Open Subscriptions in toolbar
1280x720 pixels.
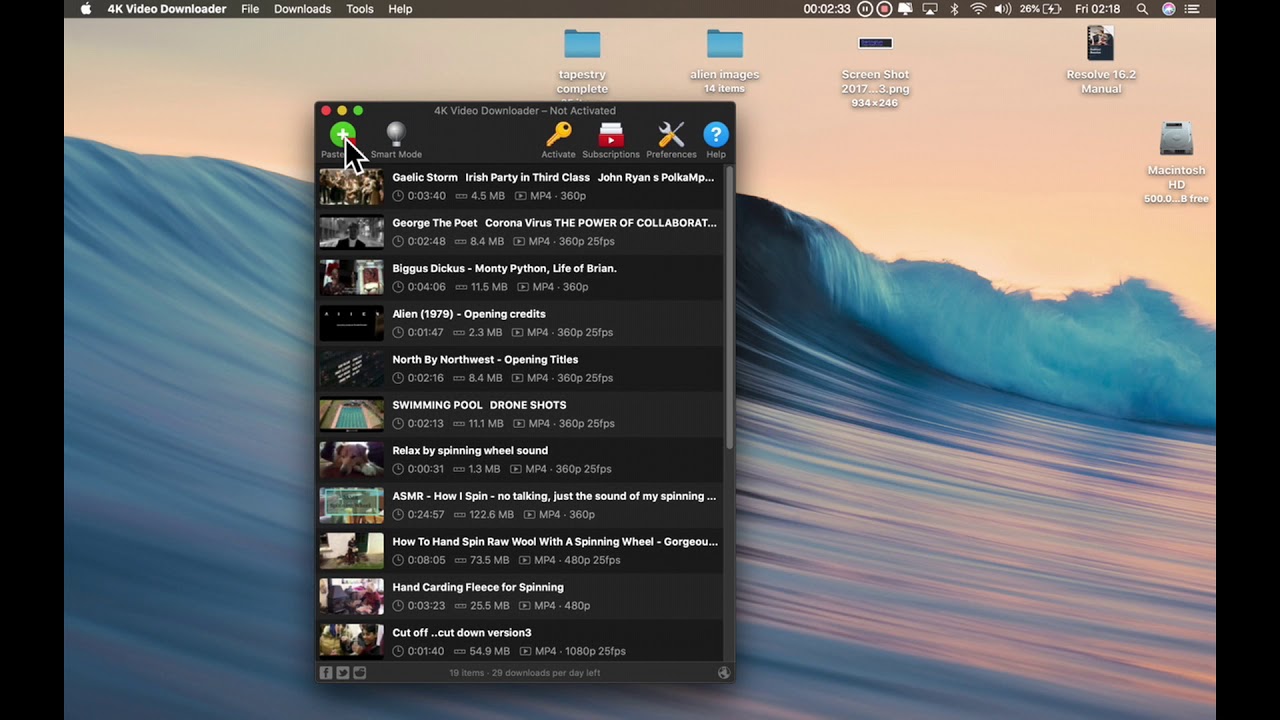tap(611, 134)
